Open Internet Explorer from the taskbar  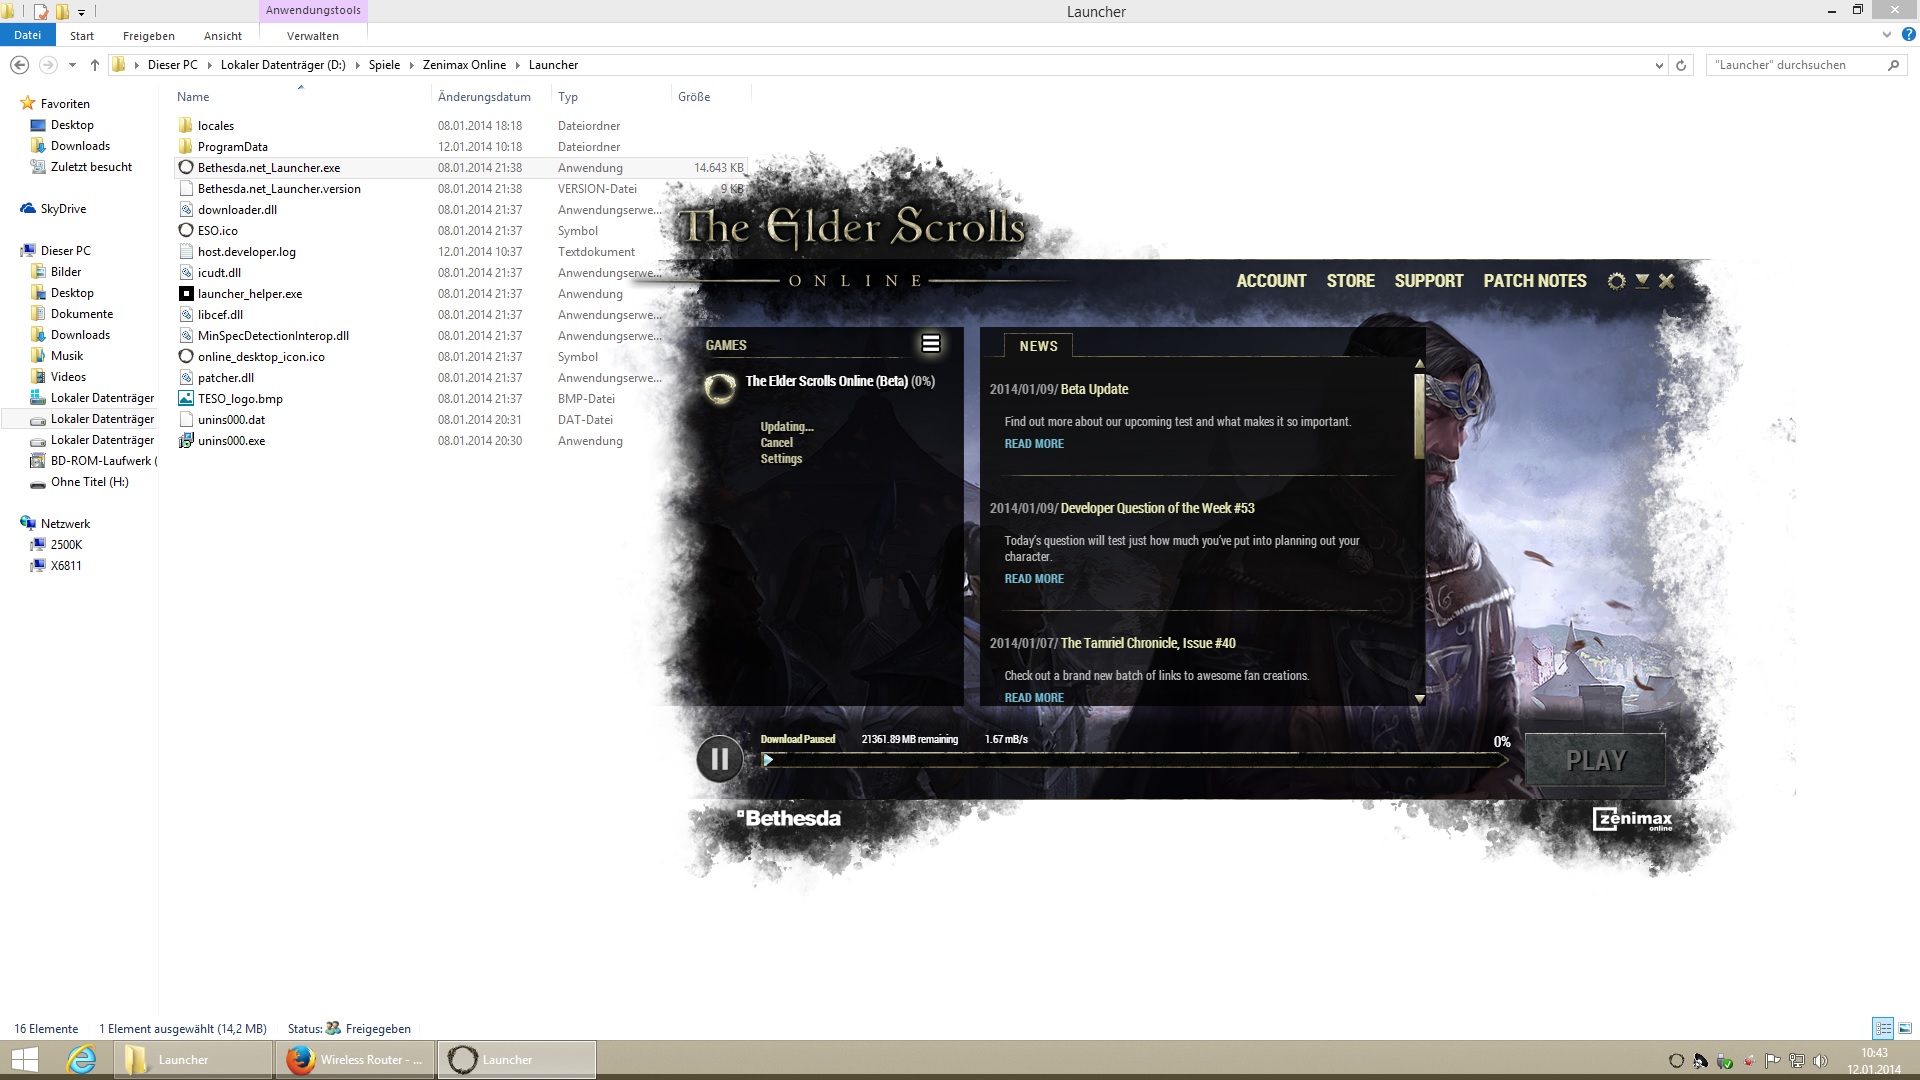click(81, 1059)
